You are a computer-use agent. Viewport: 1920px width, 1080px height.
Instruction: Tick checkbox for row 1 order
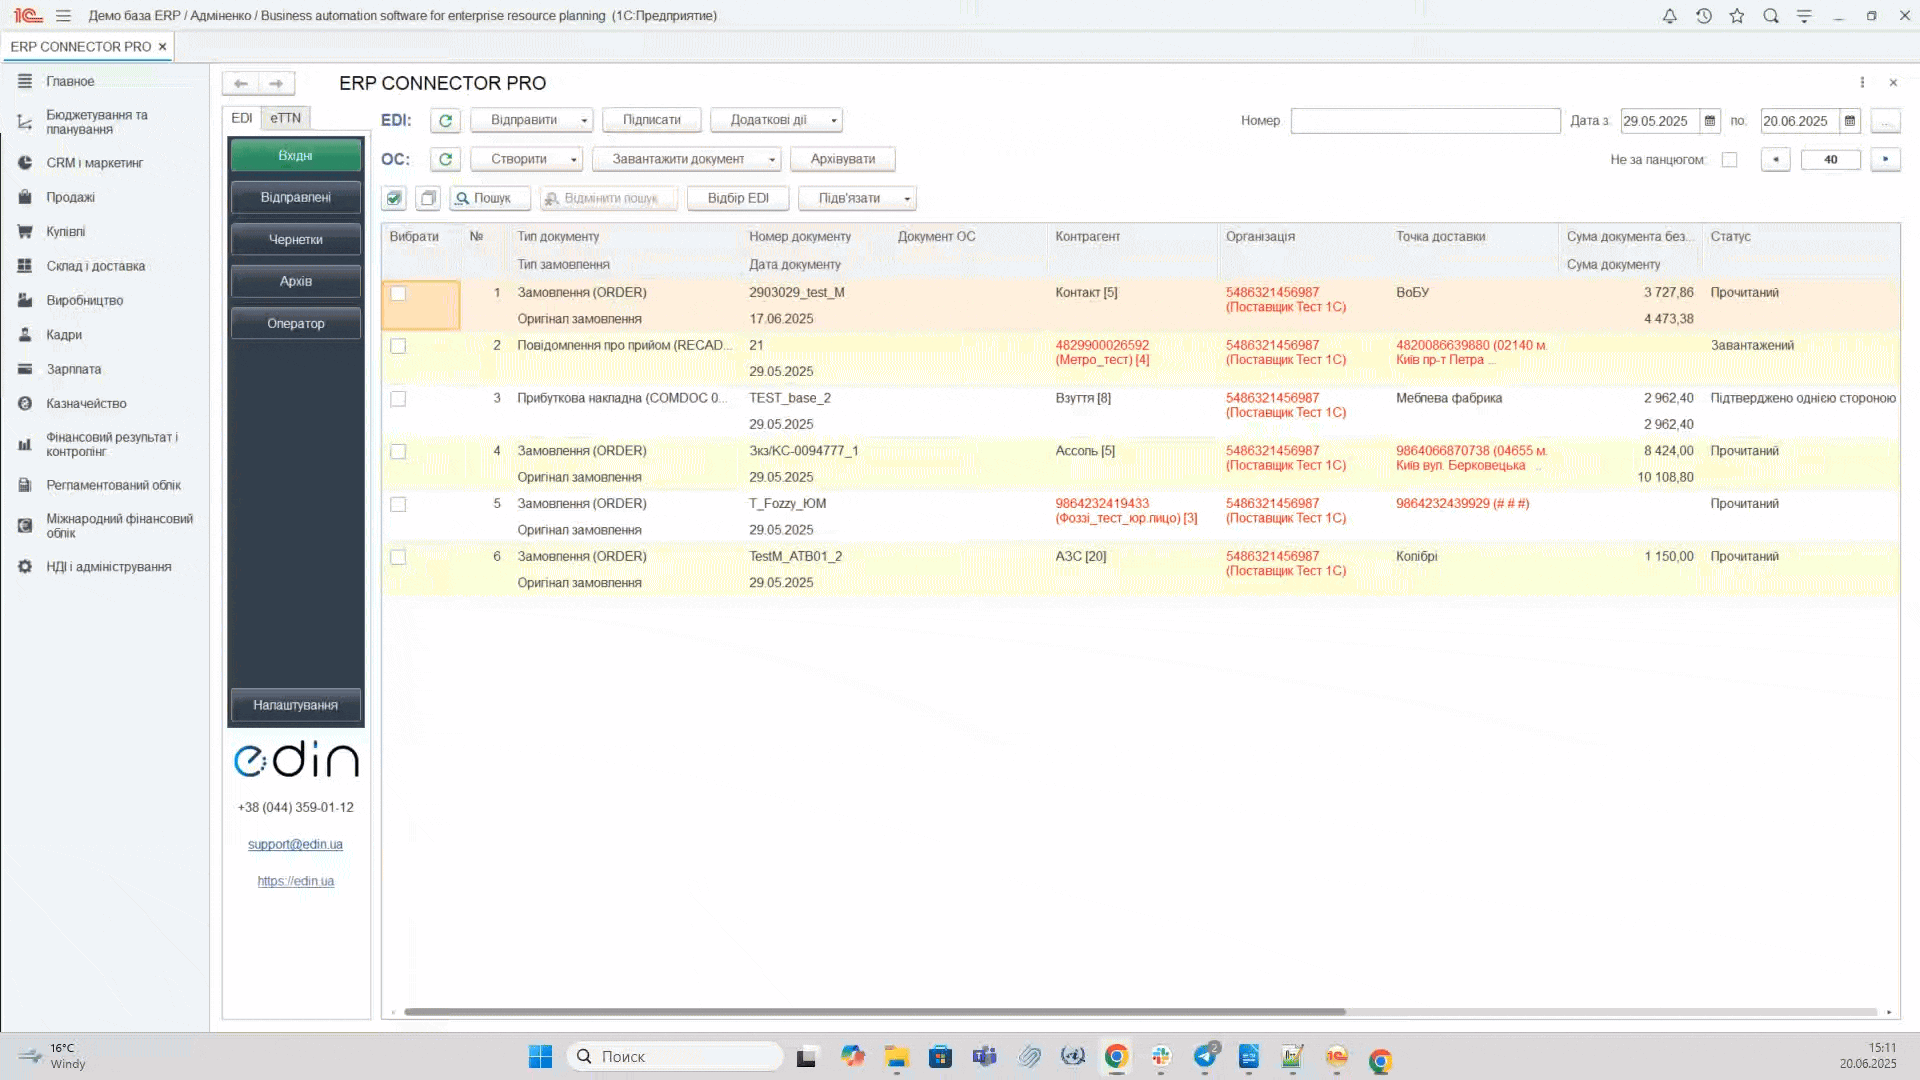(x=398, y=294)
